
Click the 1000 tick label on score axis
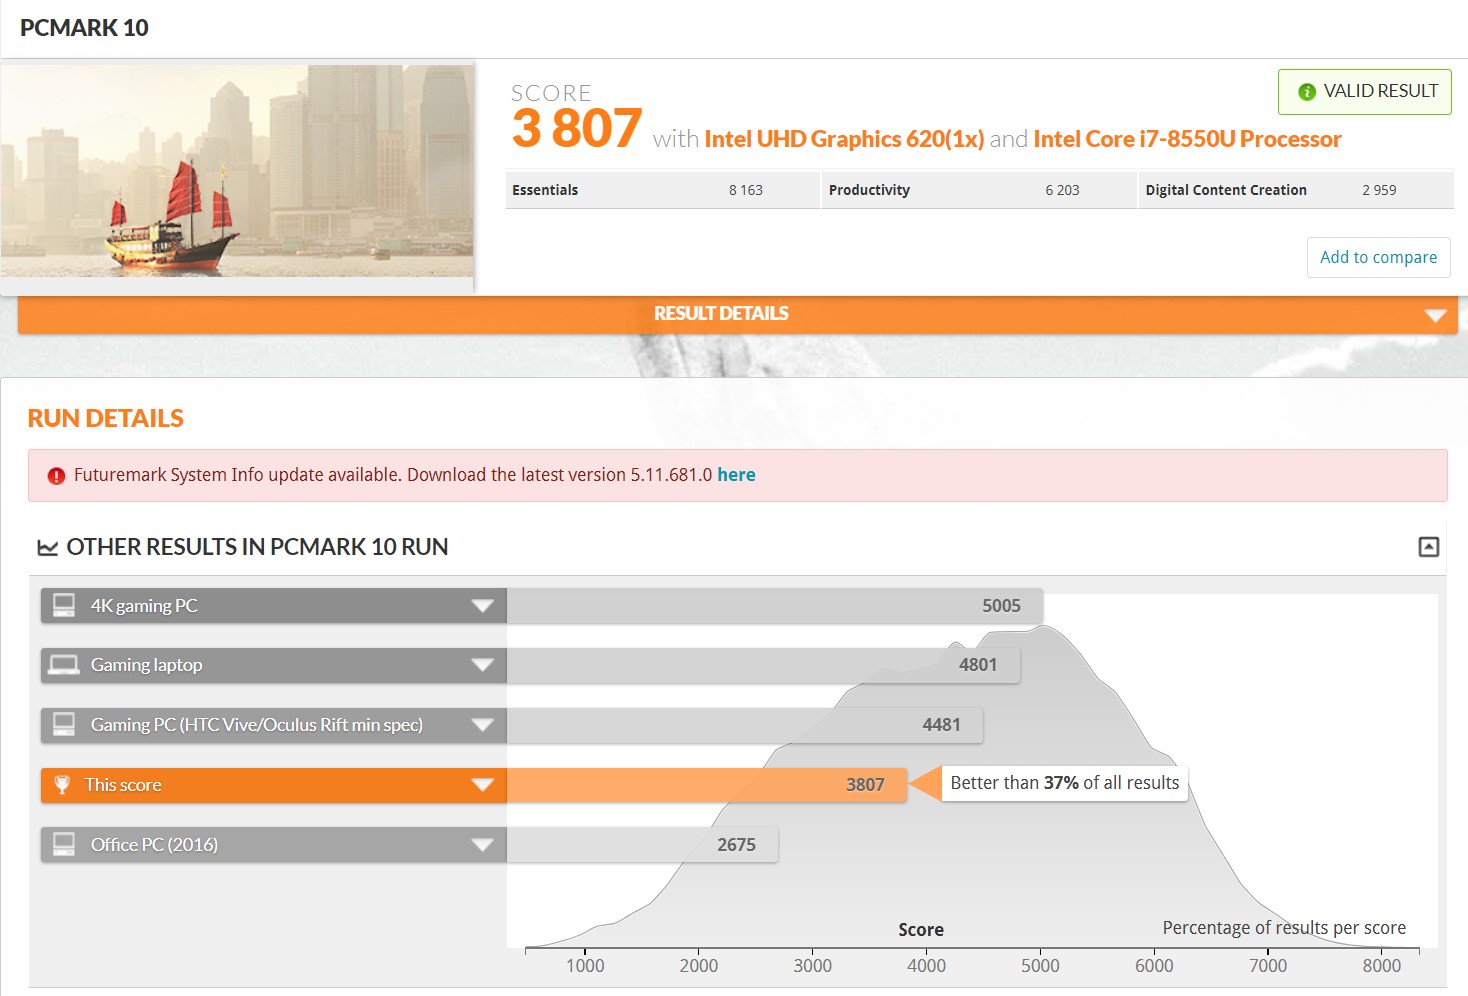pyautogui.click(x=585, y=966)
